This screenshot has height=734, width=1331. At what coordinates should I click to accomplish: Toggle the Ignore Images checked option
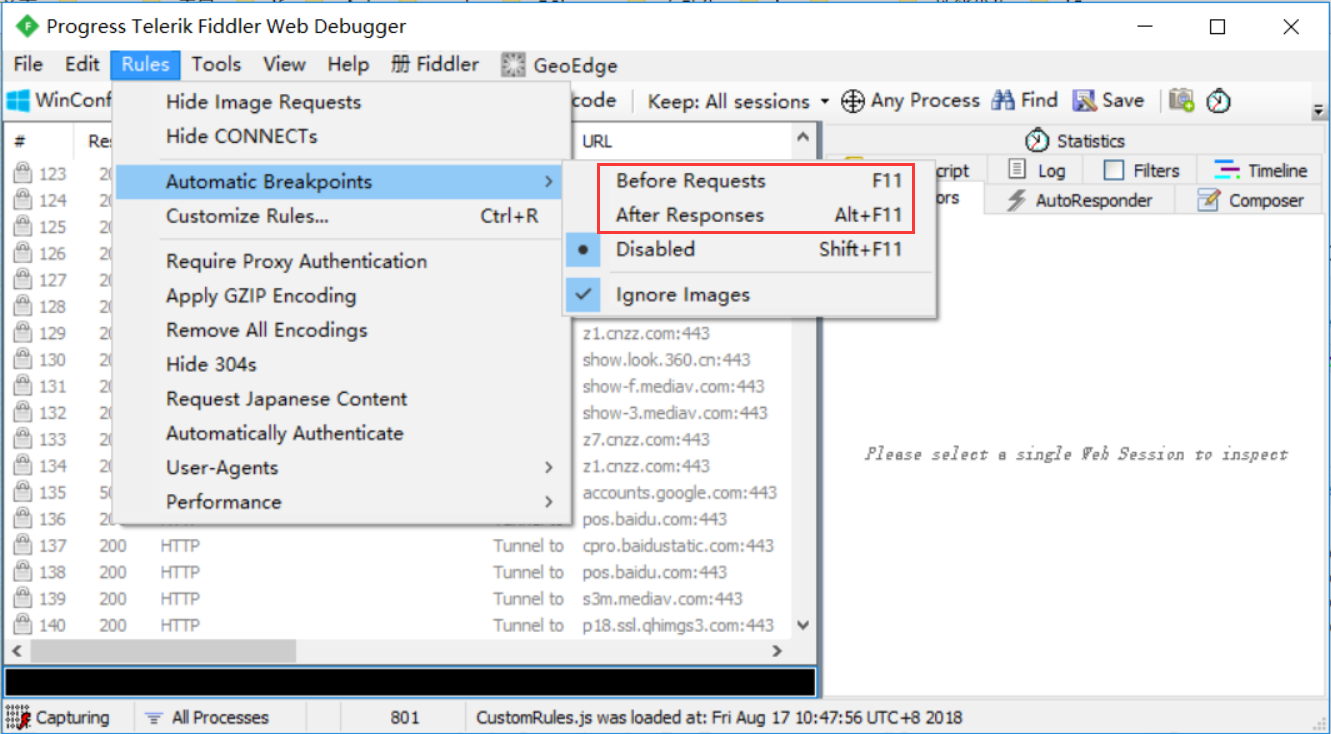coord(750,294)
